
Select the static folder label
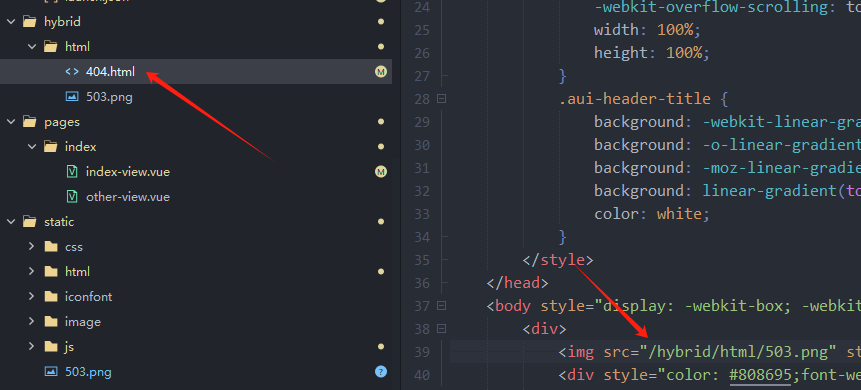coord(59,222)
